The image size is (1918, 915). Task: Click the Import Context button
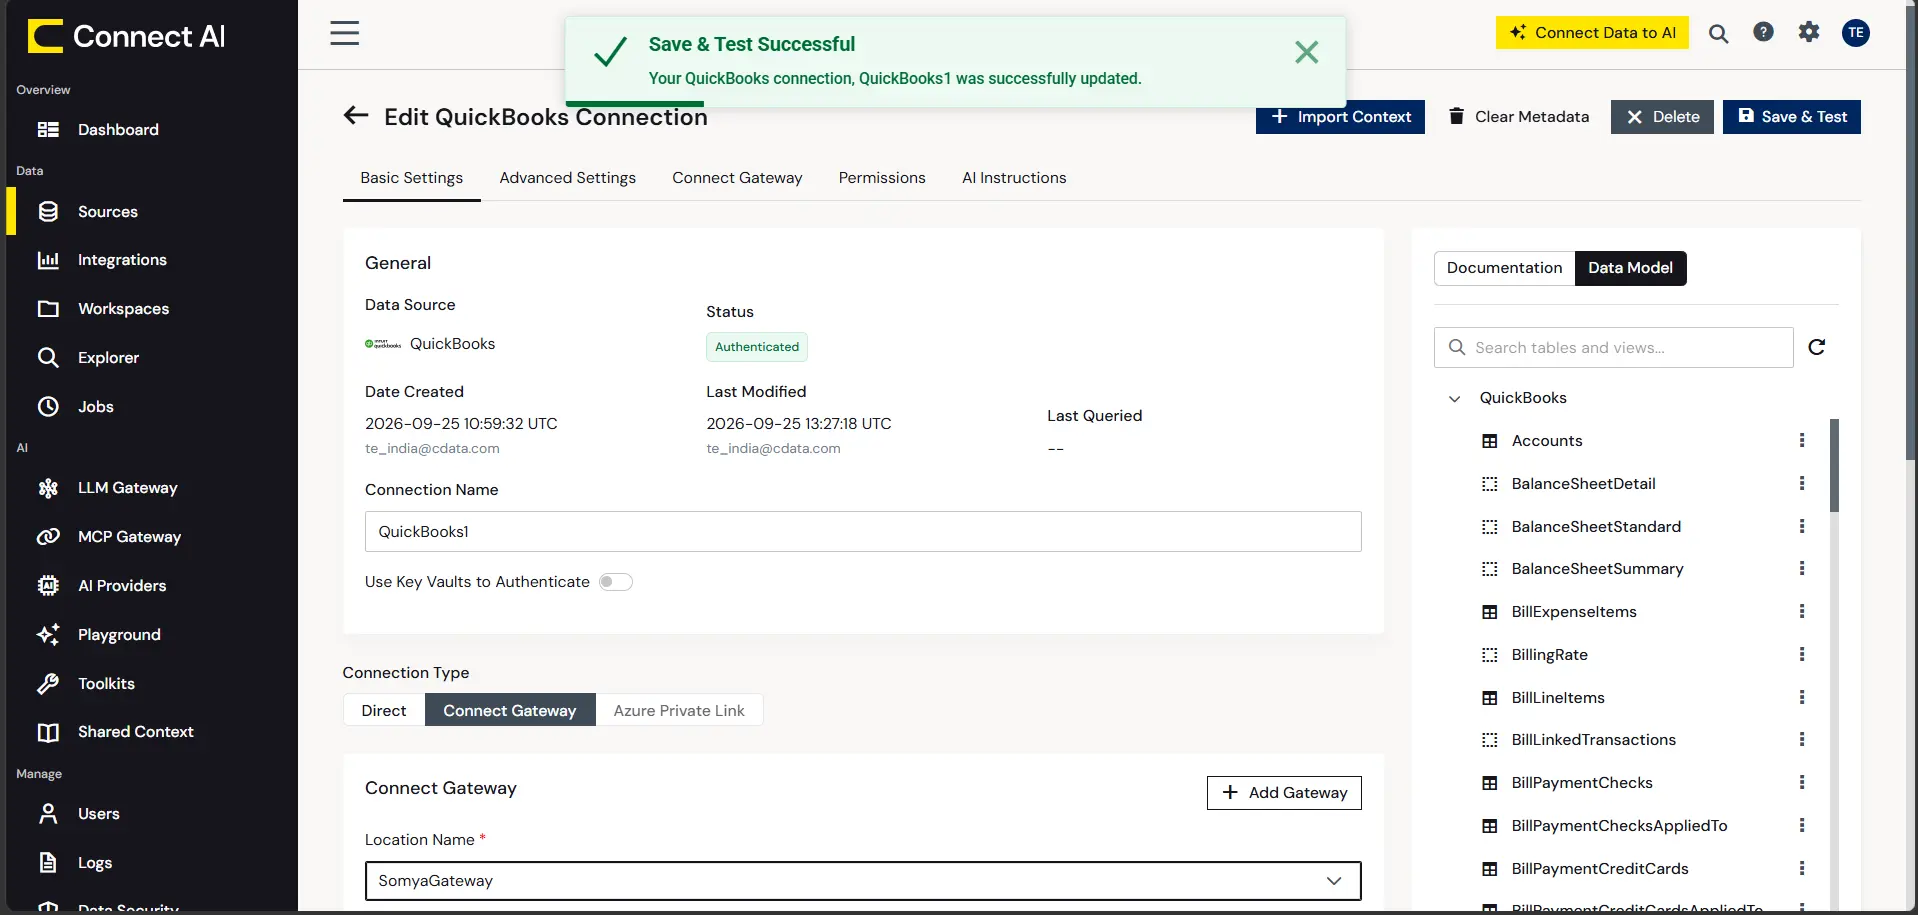pos(1340,119)
